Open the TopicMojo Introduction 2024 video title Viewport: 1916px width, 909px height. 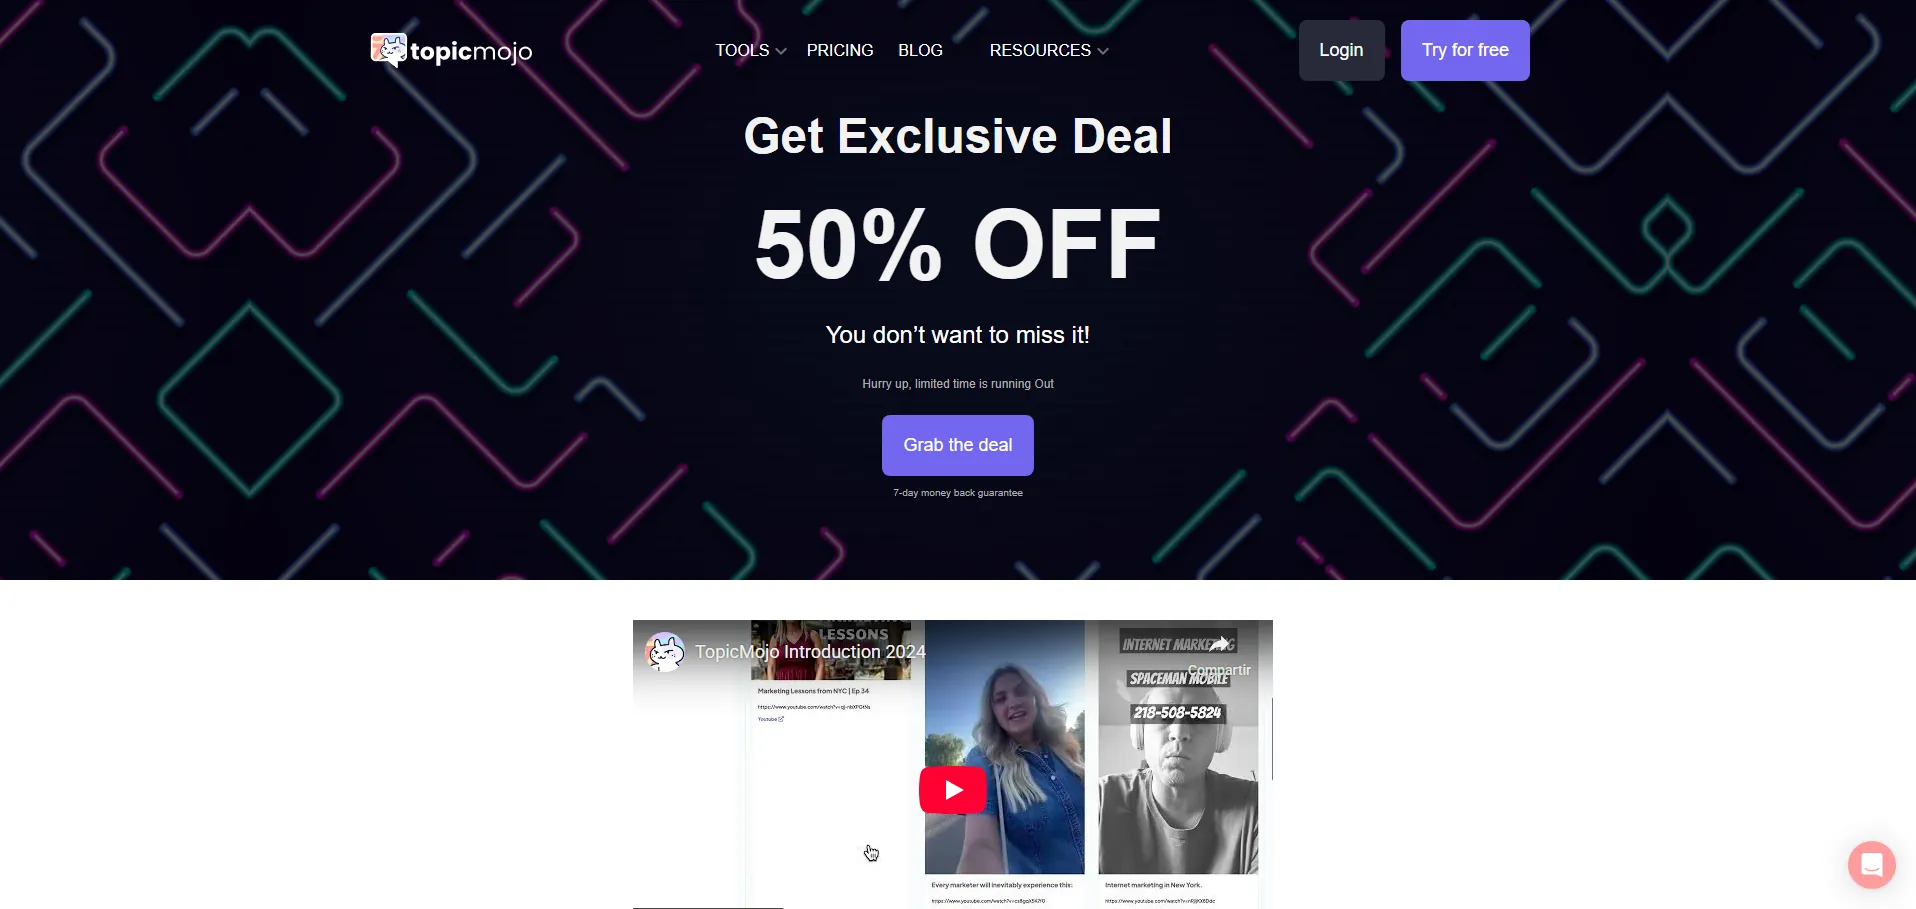point(810,652)
